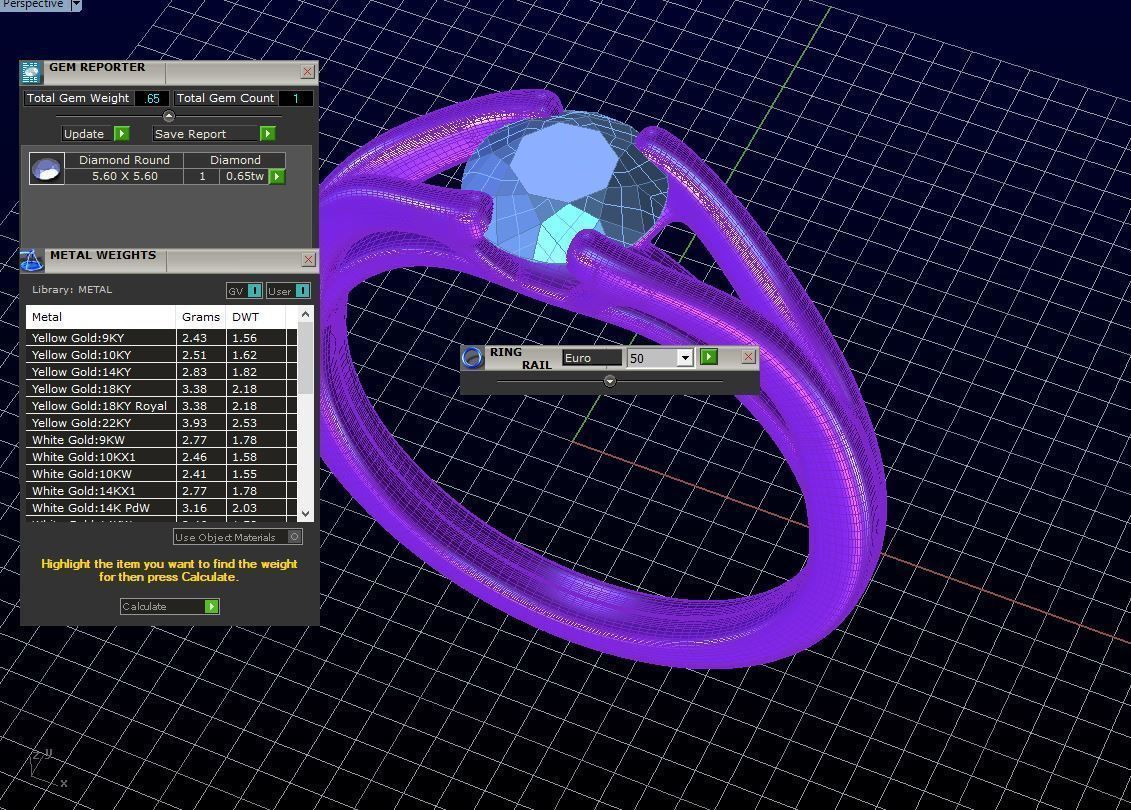Open the Perspective viewport dropdown arrow
1131x810 pixels.
pyautogui.click(x=76, y=4)
